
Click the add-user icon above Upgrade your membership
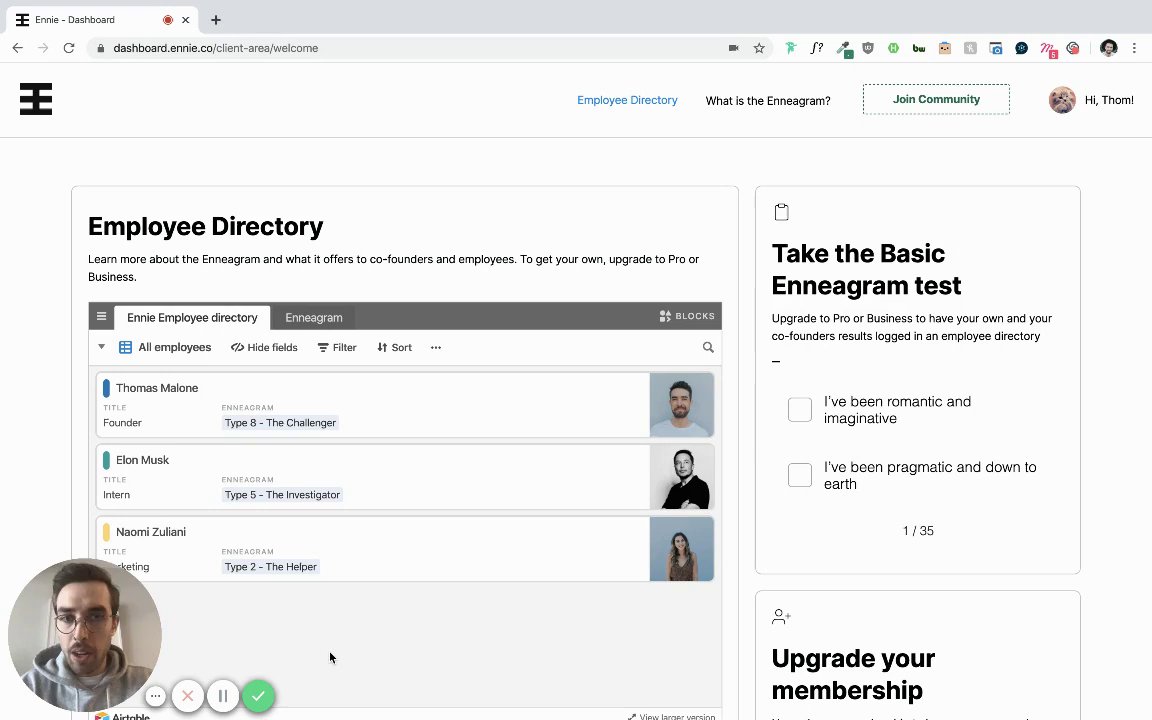tap(781, 616)
